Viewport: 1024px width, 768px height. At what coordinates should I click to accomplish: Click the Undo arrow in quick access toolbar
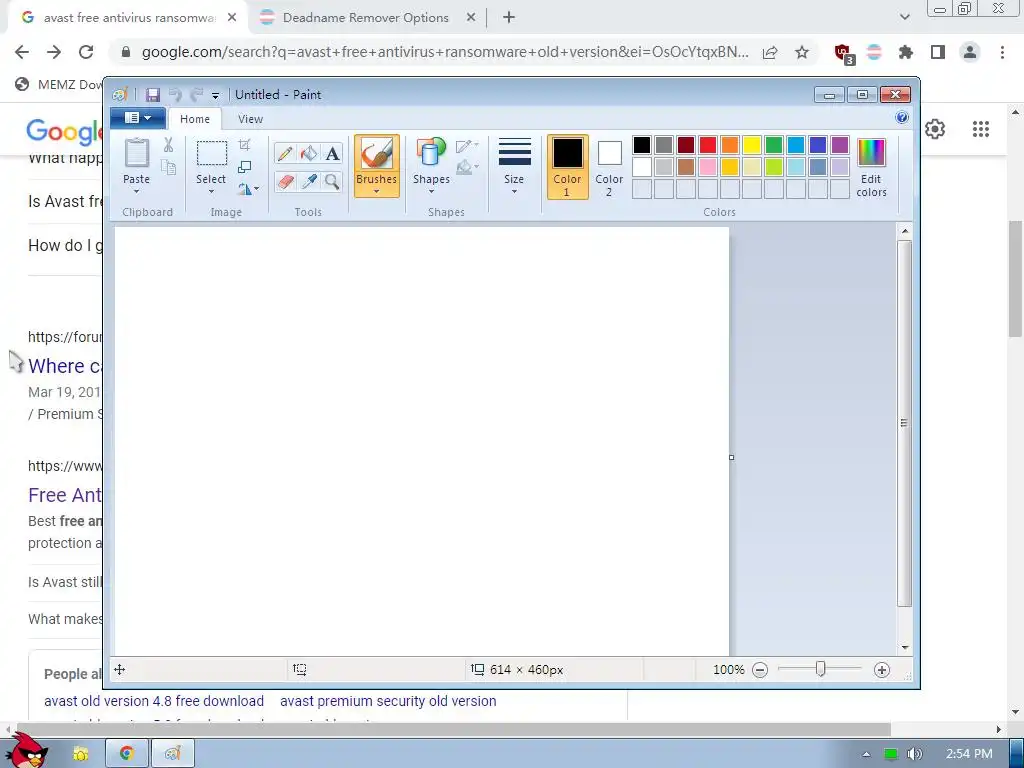coord(175,95)
